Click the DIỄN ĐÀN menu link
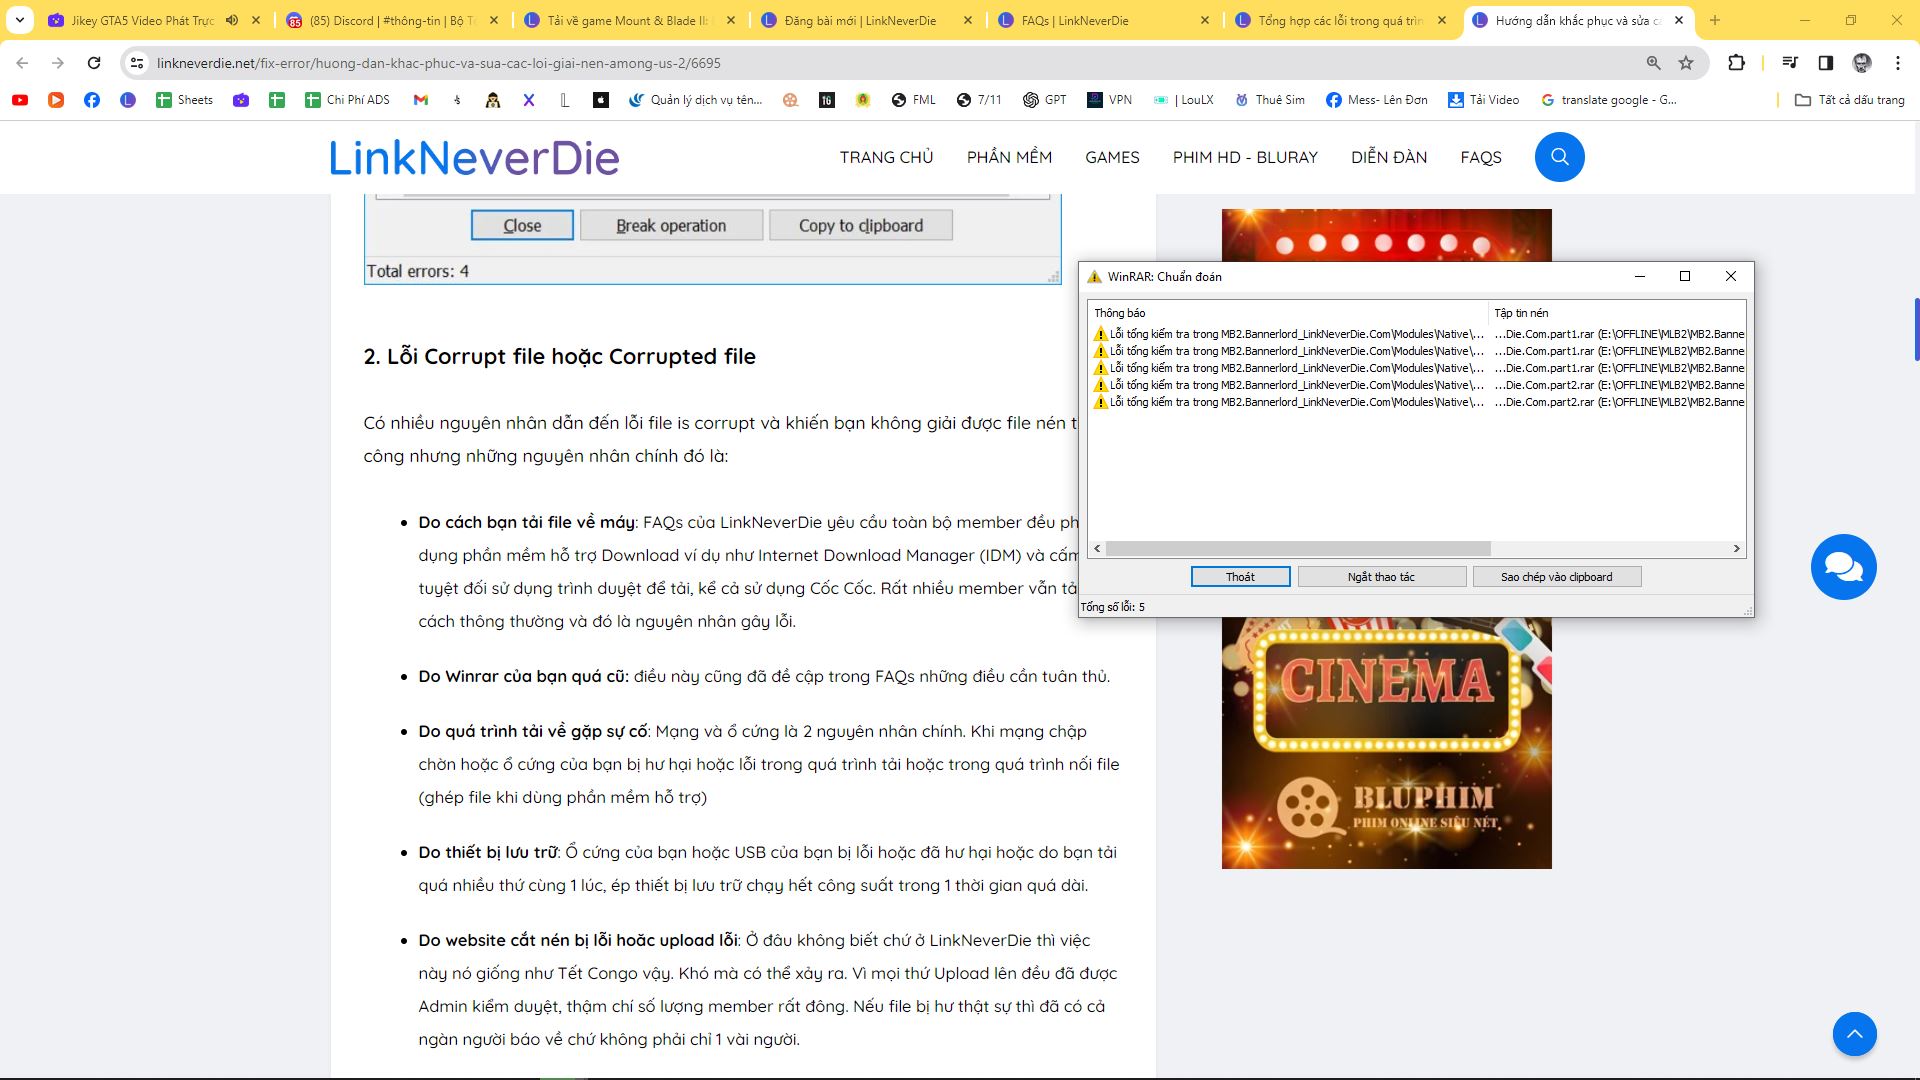 1387,156
